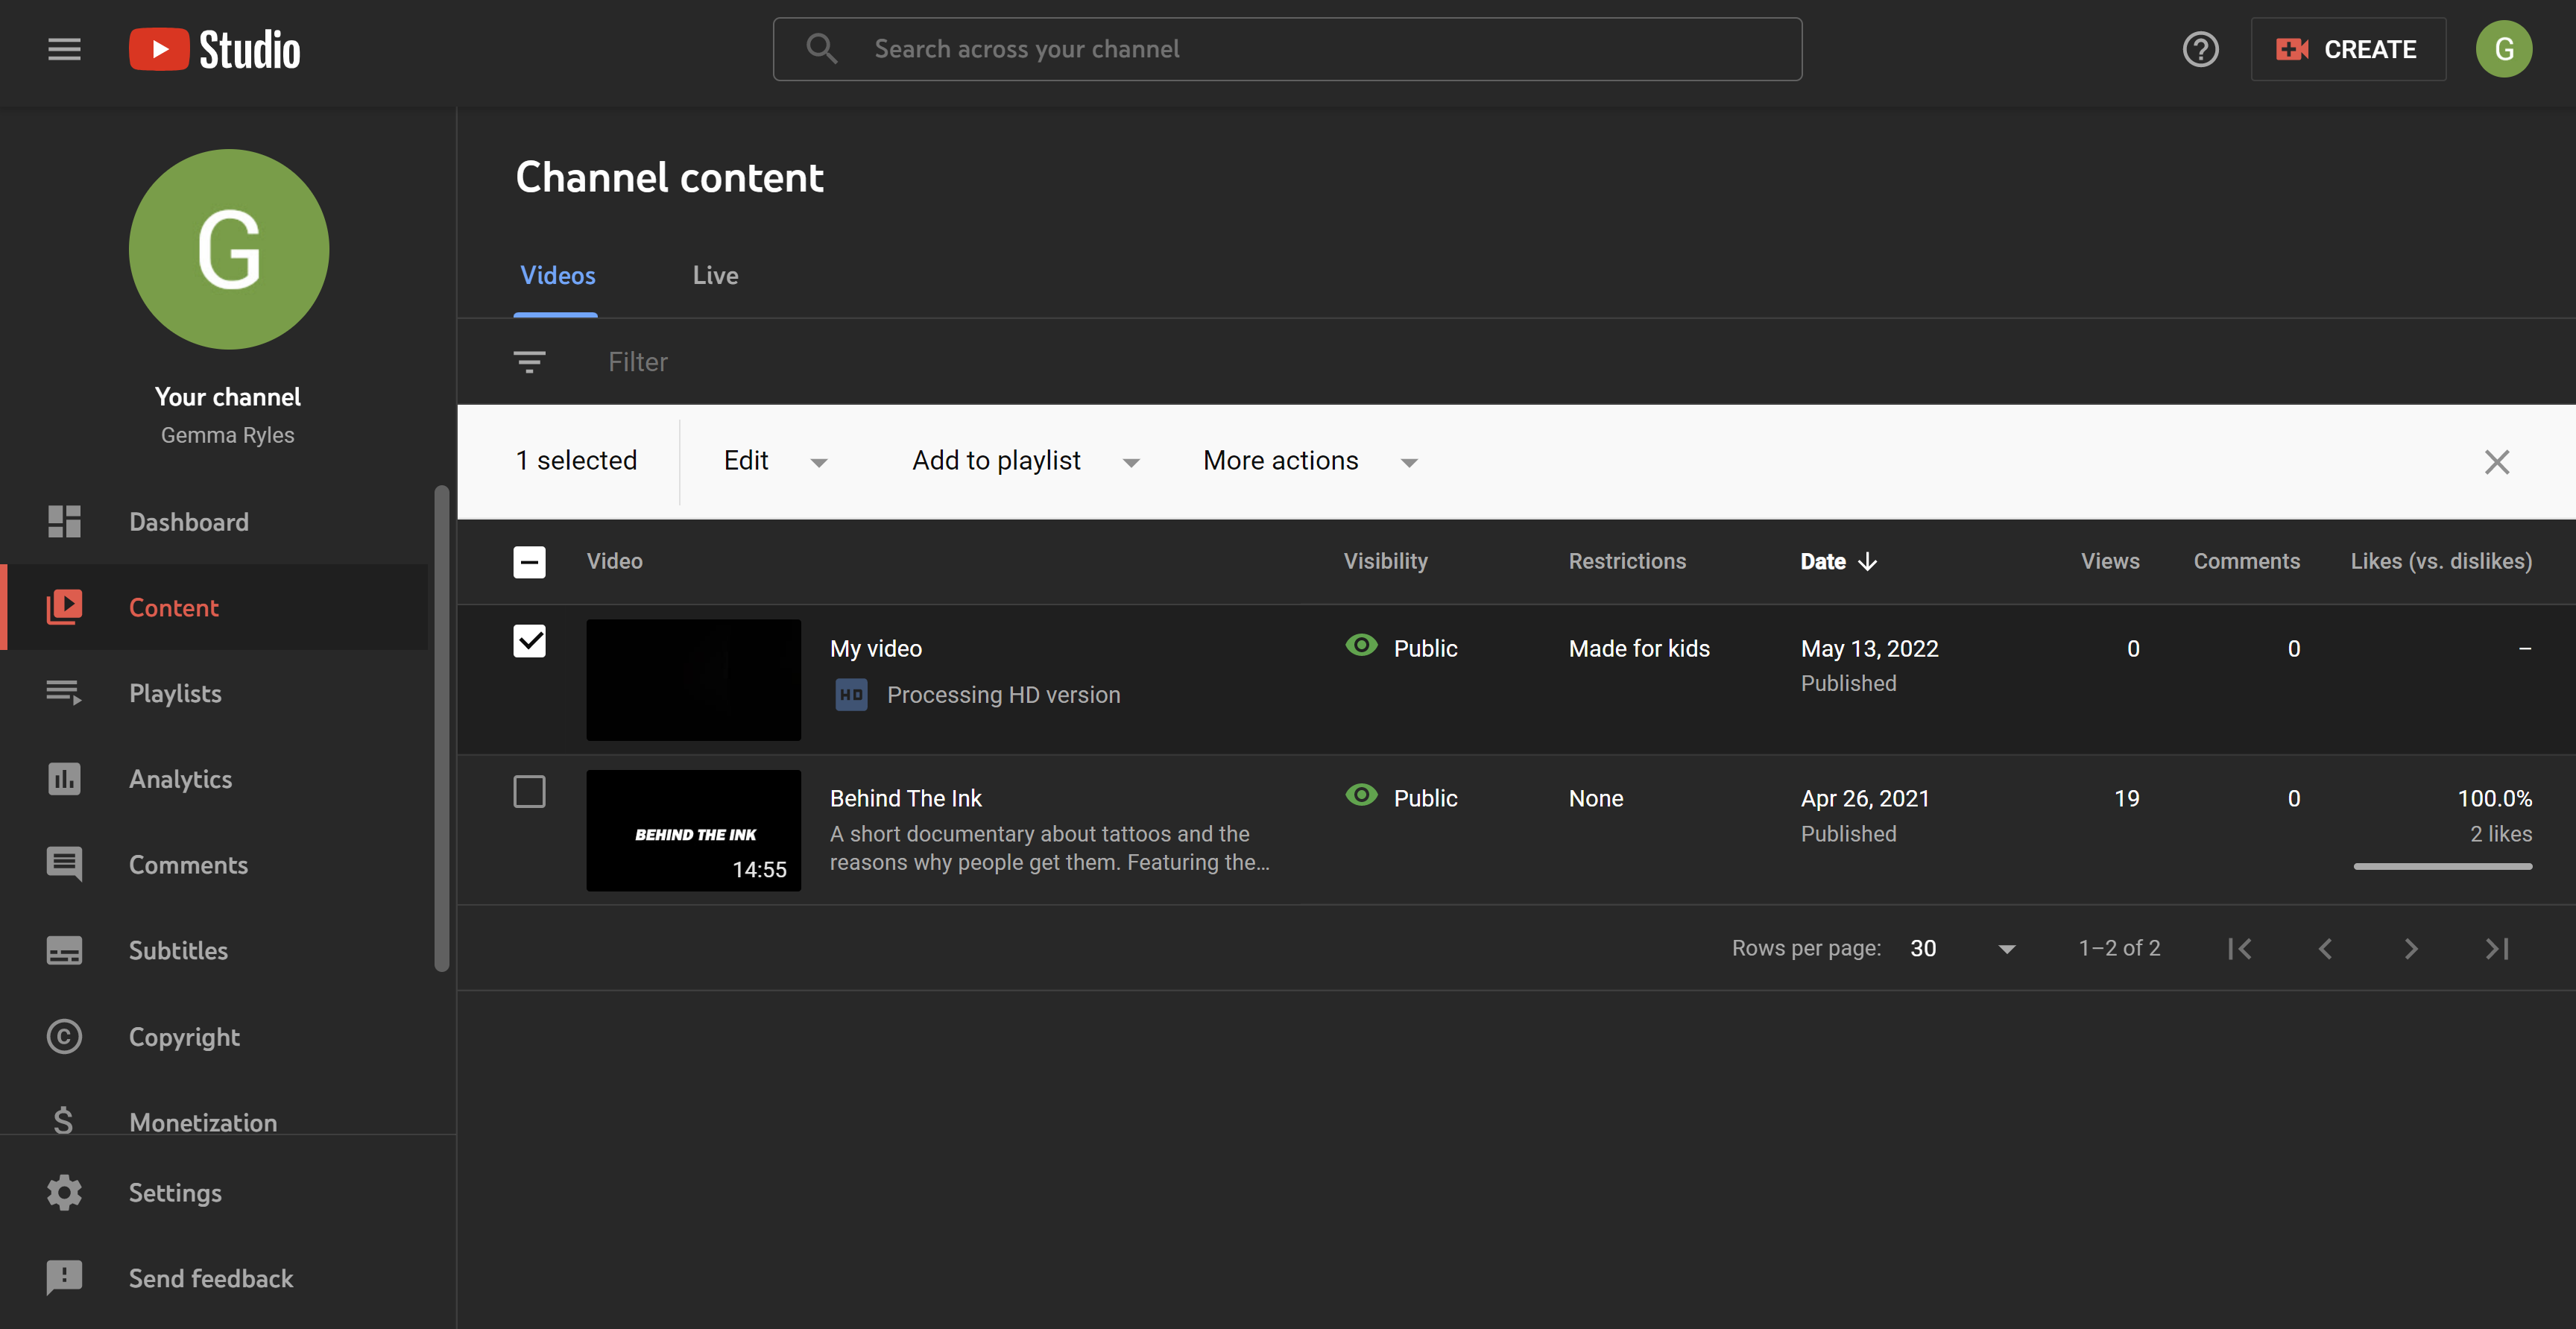This screenshot has height=1329, width=2576.
Task: Click the May 13, 2022 date
Action: pos(1869,648)
